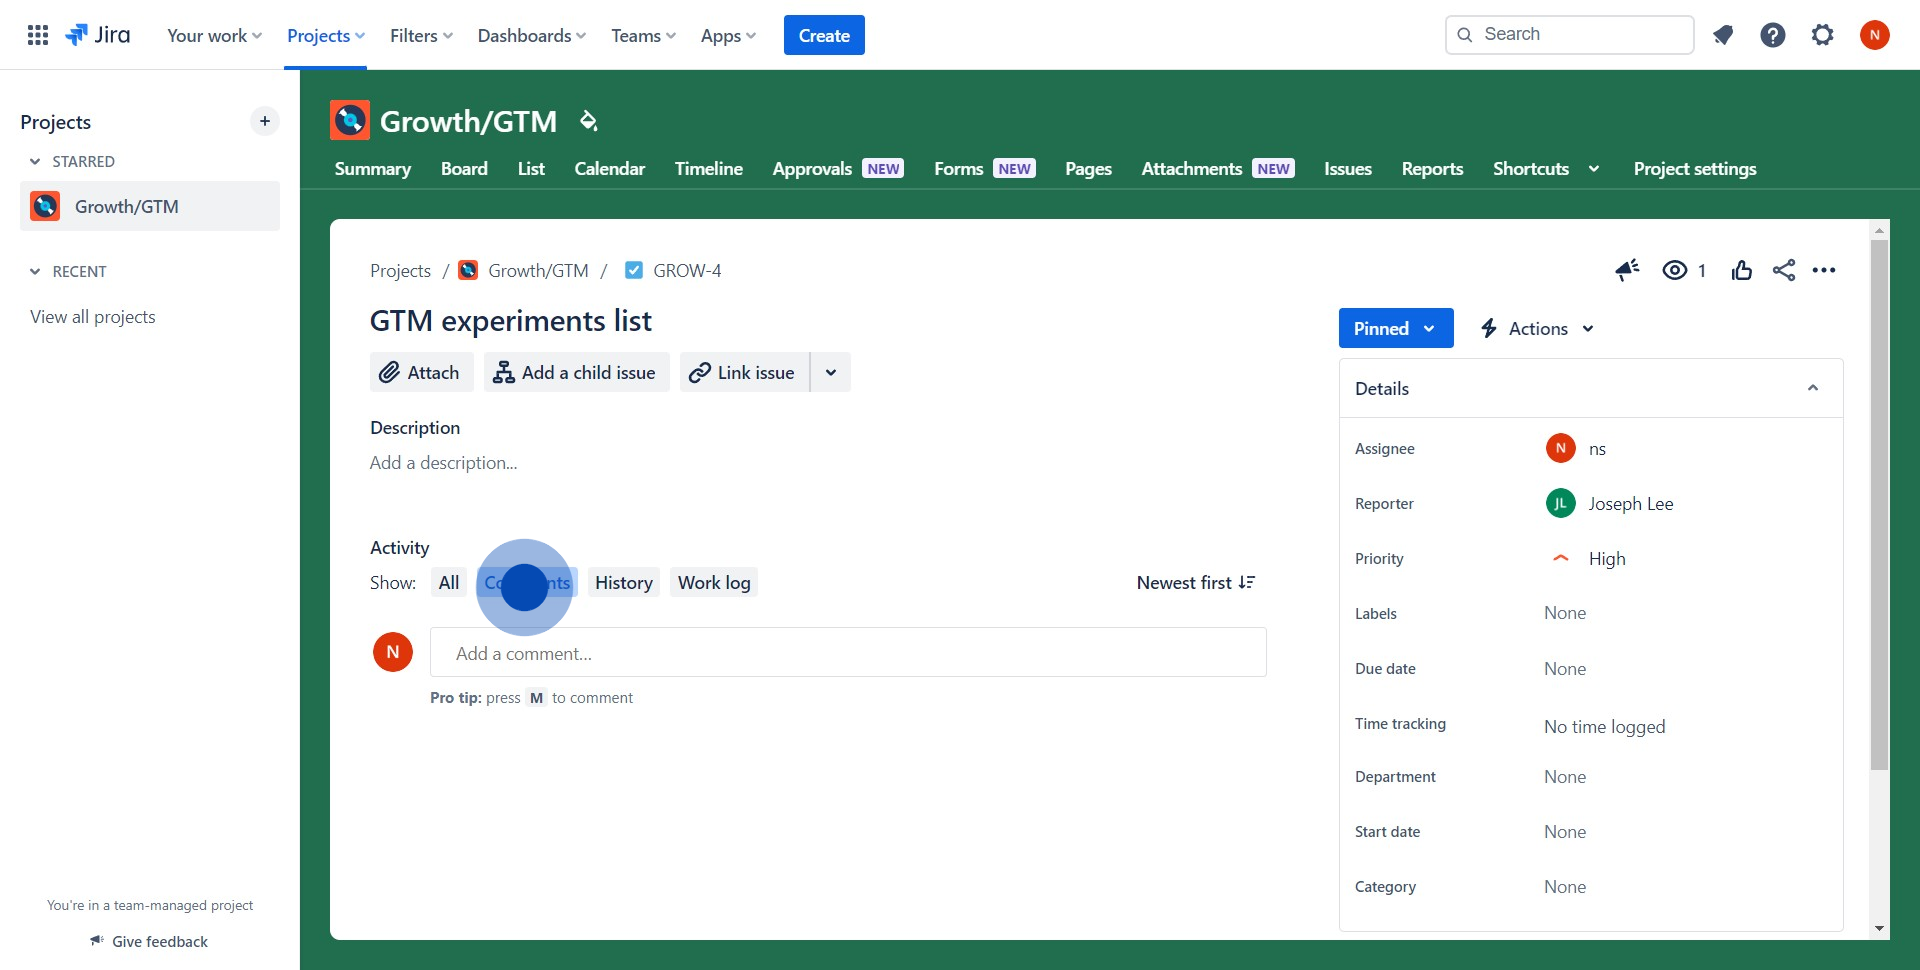Image resolution: width=1920 pixels, height=970 pixels.
Task: Open the Timeline tab
Action: pyautogui.click(x=709, y=169)
